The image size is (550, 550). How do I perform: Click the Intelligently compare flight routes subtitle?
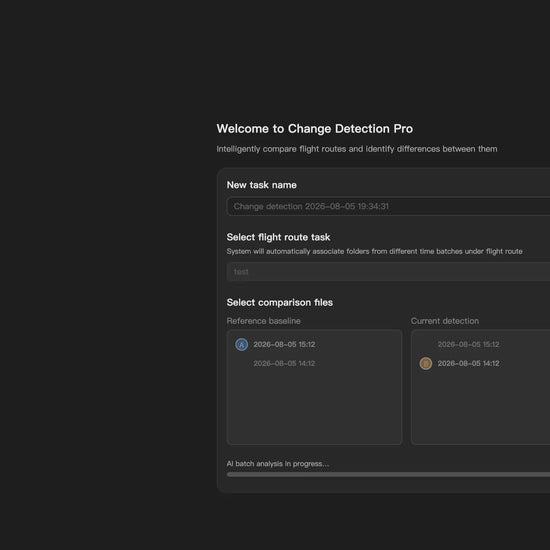tap(357, 149)
